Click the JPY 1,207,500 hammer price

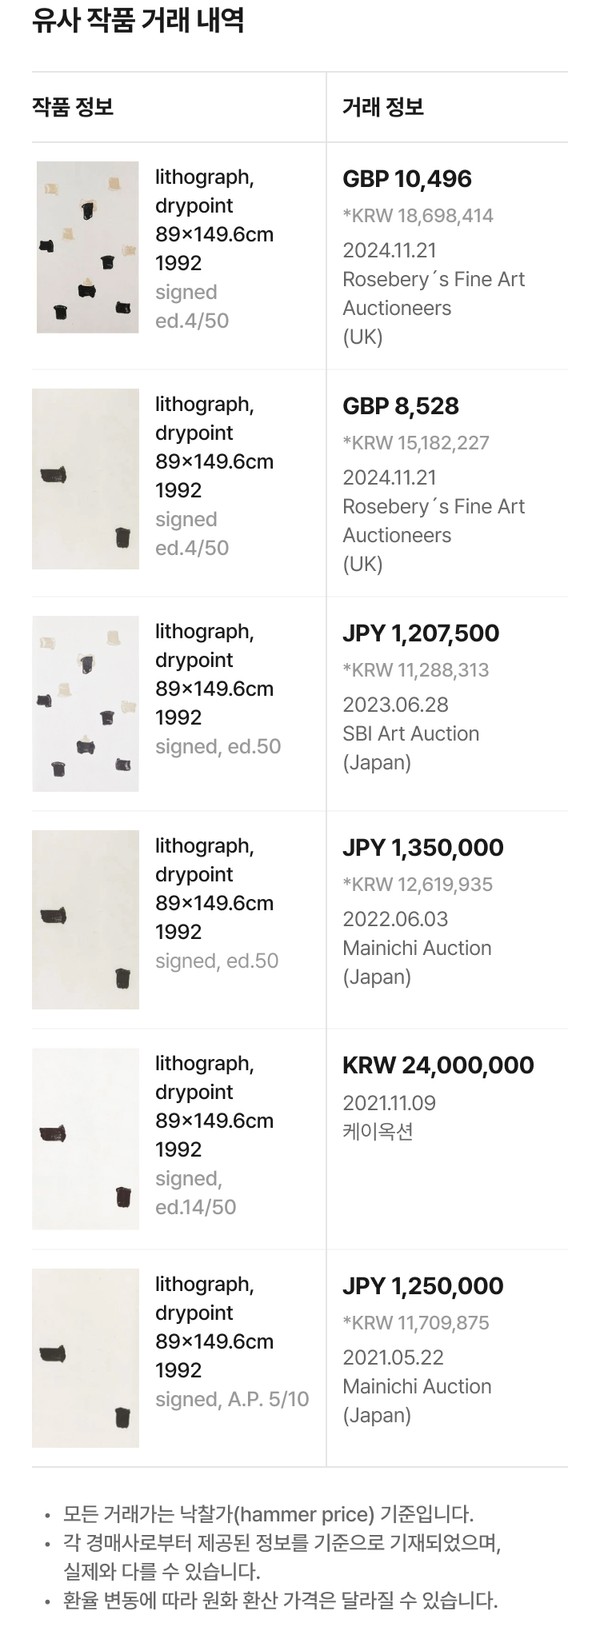click(421, 633)
